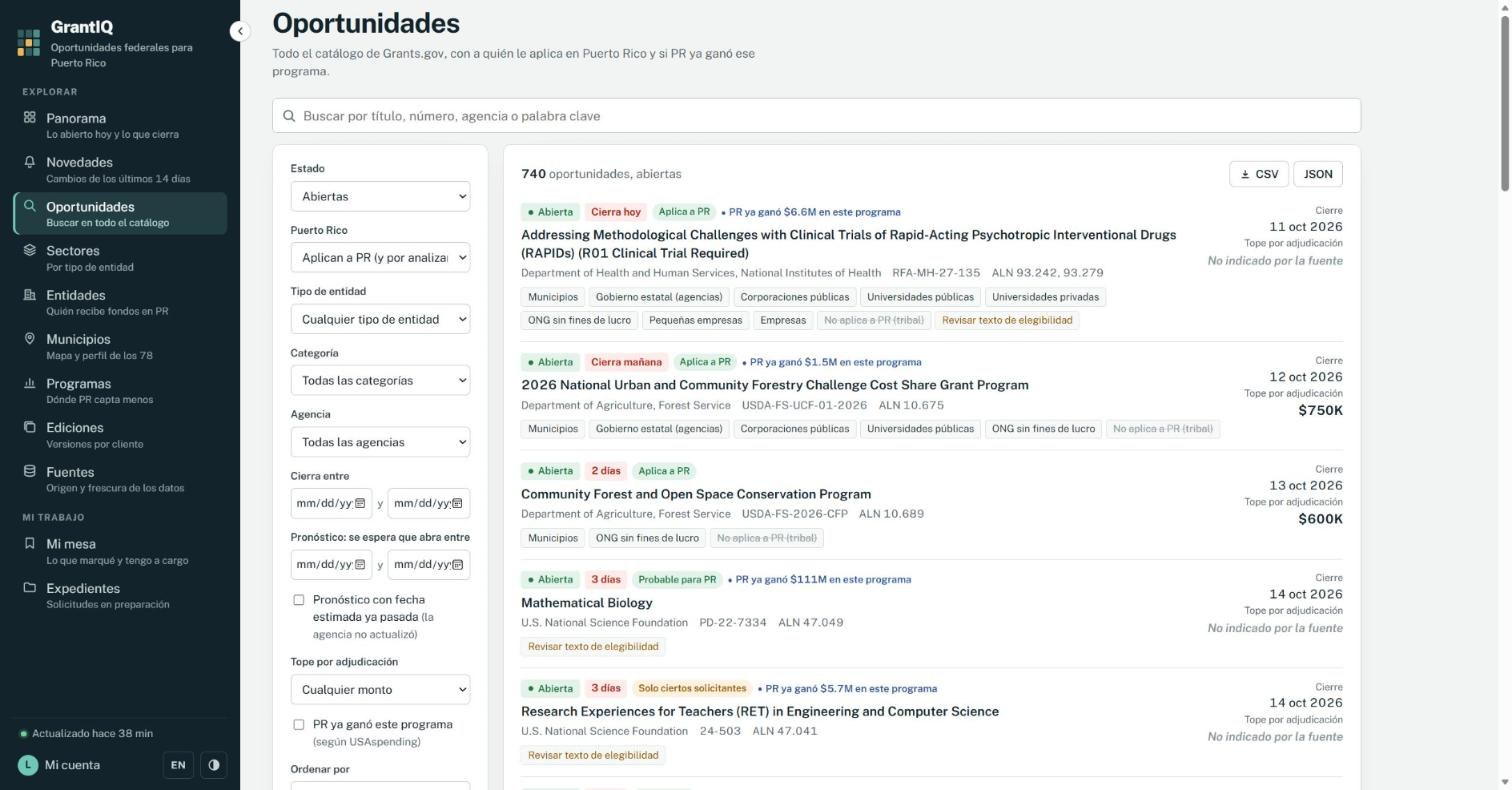Click the Mi cuenta avatar icon

(x=28, y=765)
